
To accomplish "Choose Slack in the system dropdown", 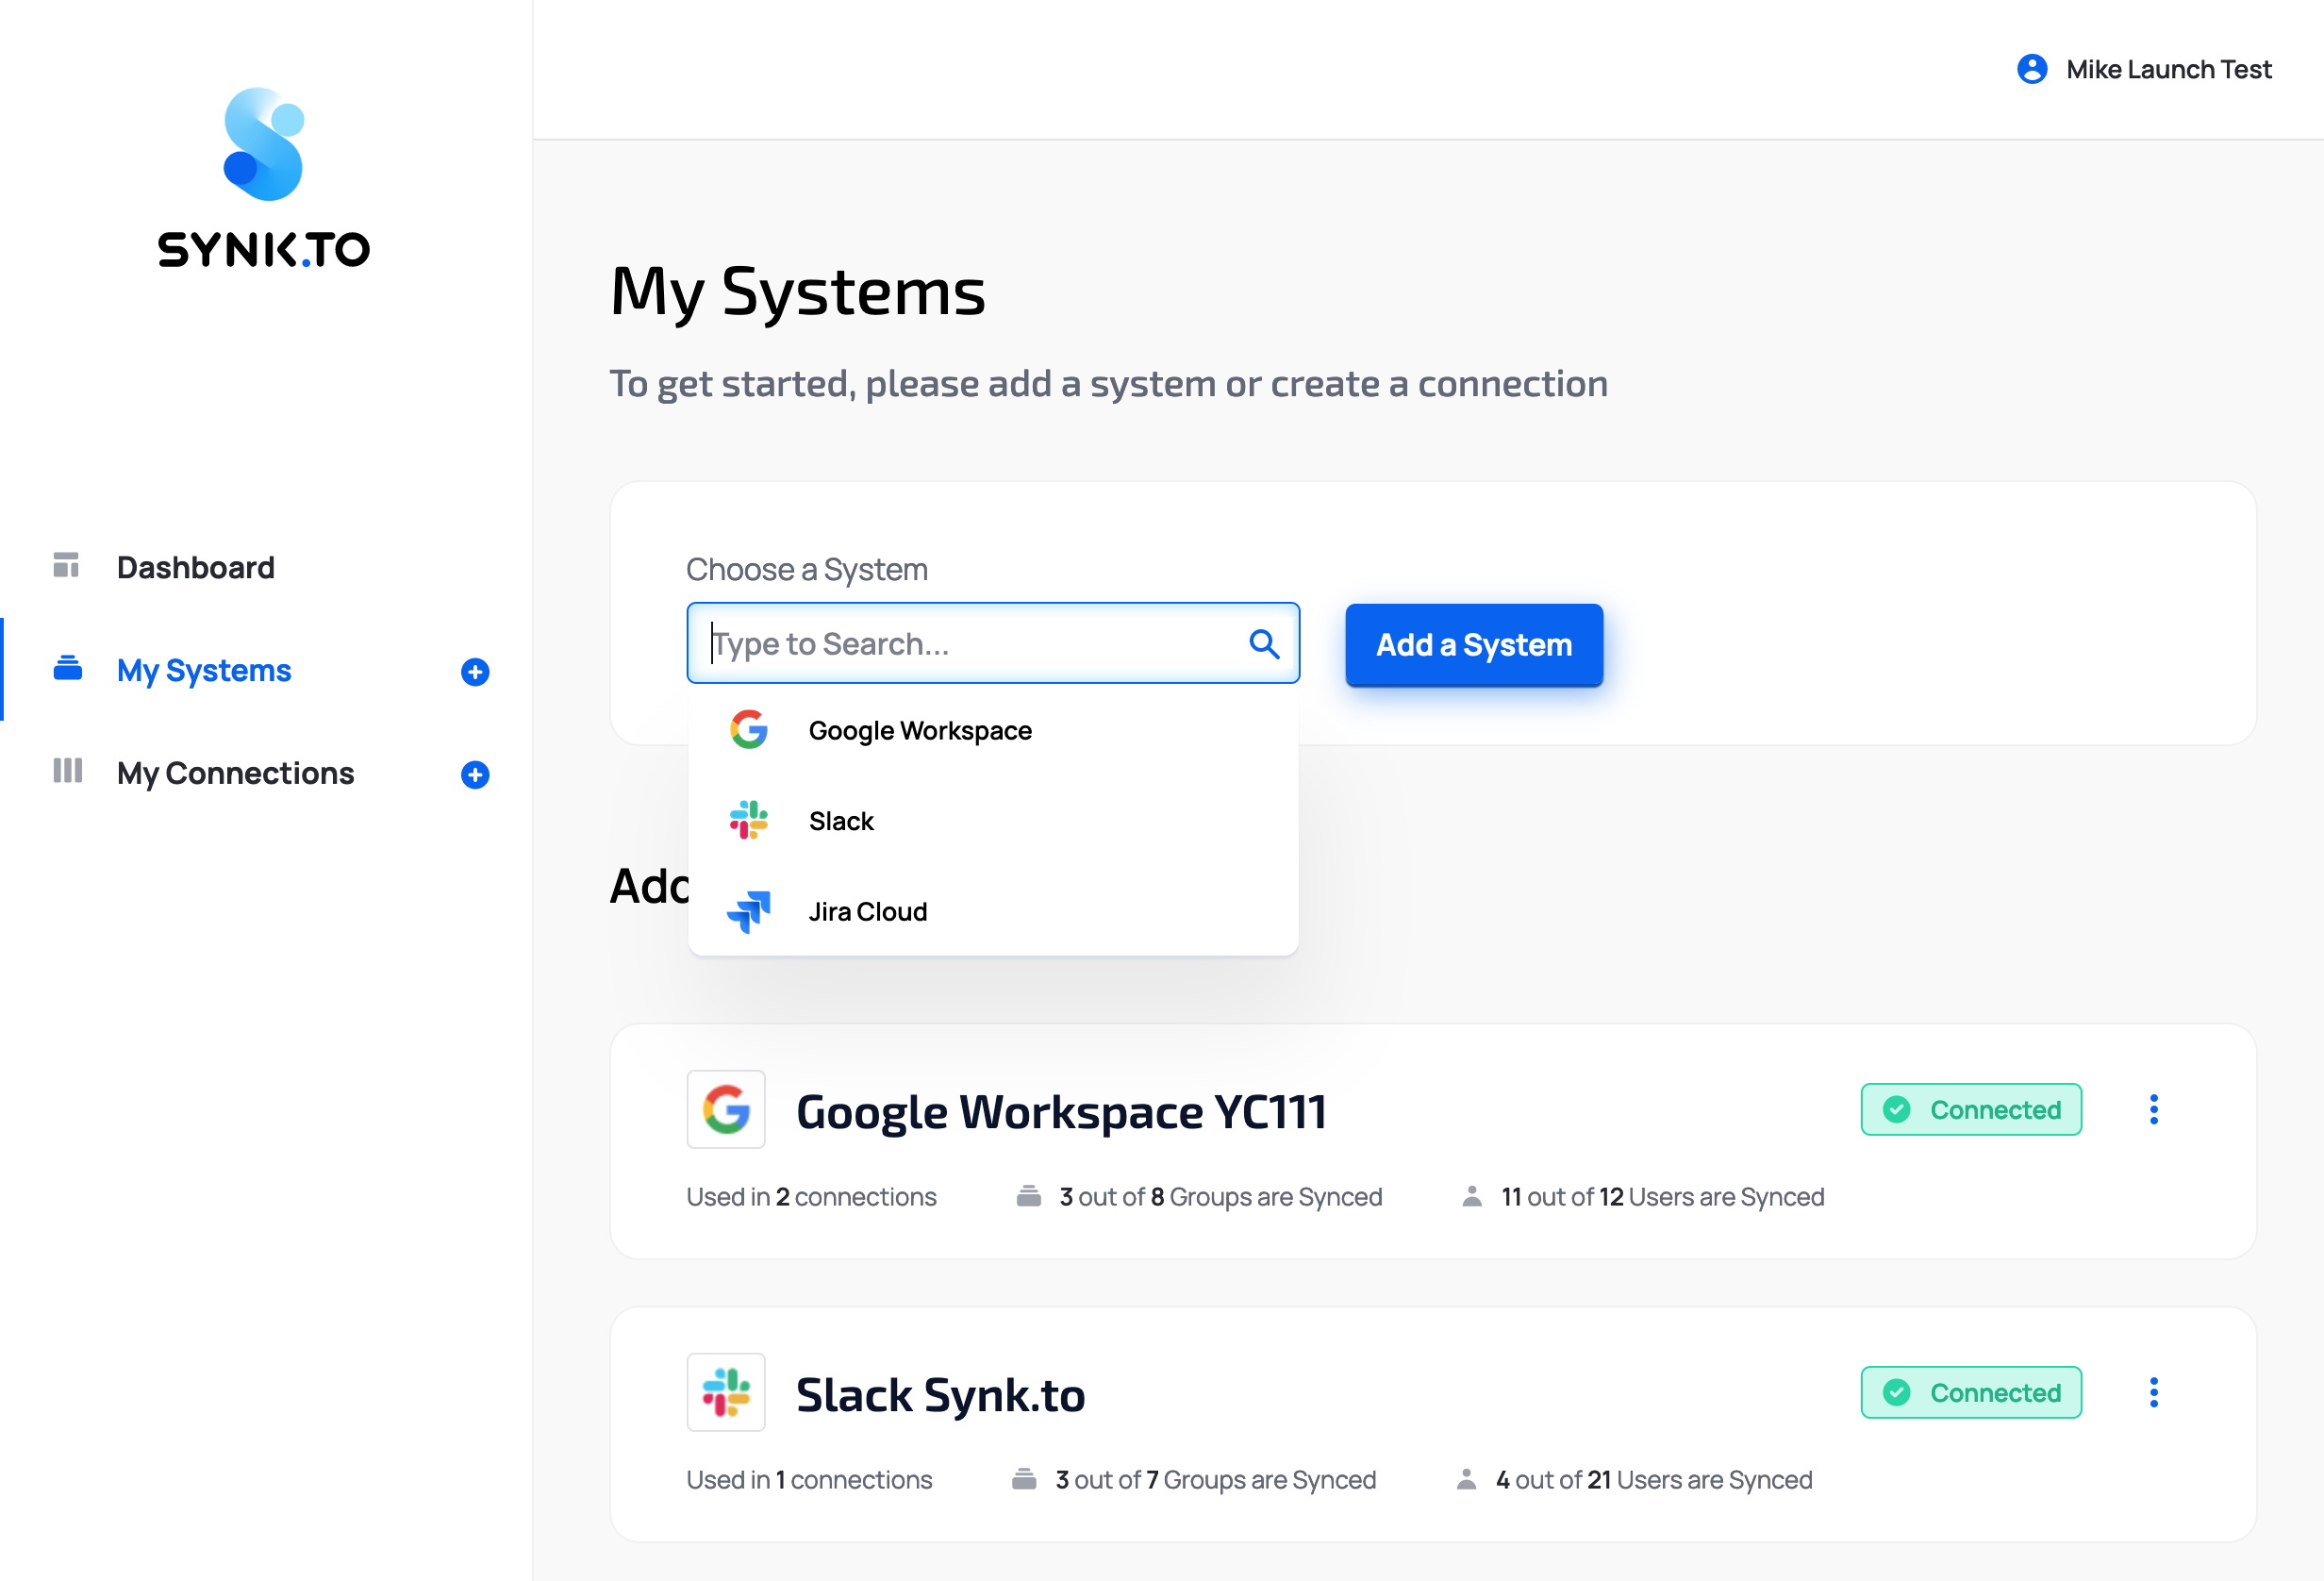I will click(841, 821).
